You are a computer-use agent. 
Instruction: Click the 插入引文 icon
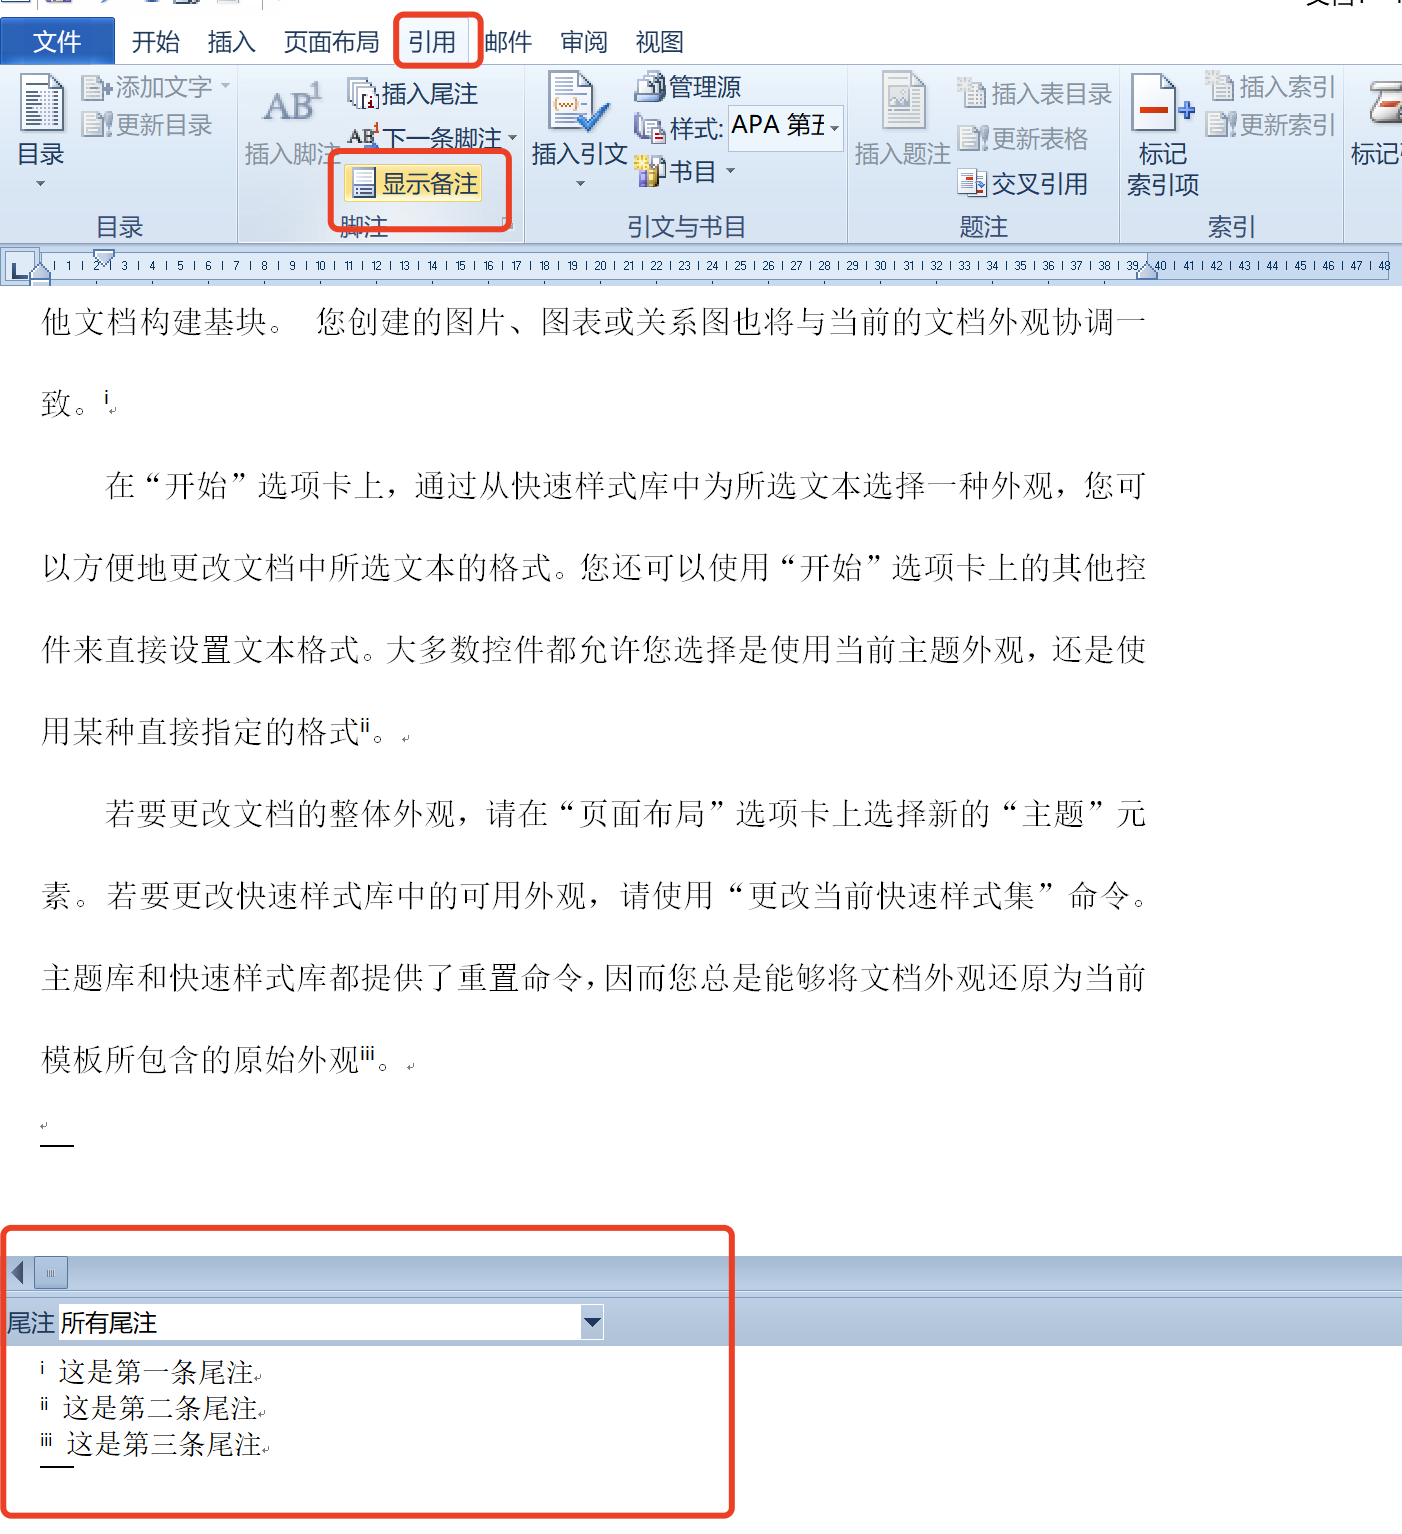[577, 102]
